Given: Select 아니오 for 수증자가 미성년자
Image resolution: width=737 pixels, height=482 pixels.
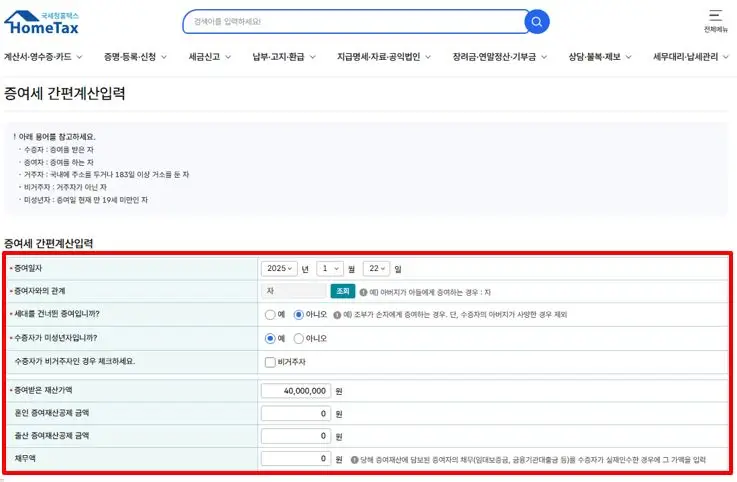Looking at the screenshot, I should (298, 338).
